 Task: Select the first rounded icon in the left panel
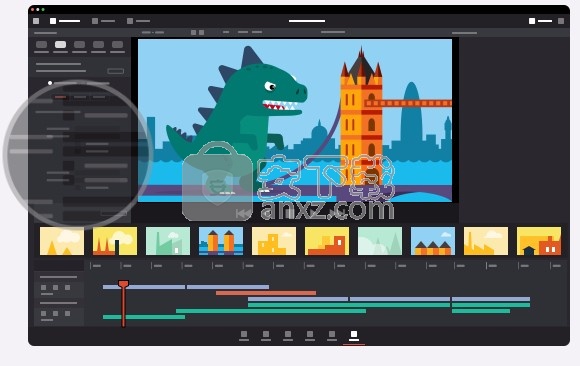coord(41,45)
